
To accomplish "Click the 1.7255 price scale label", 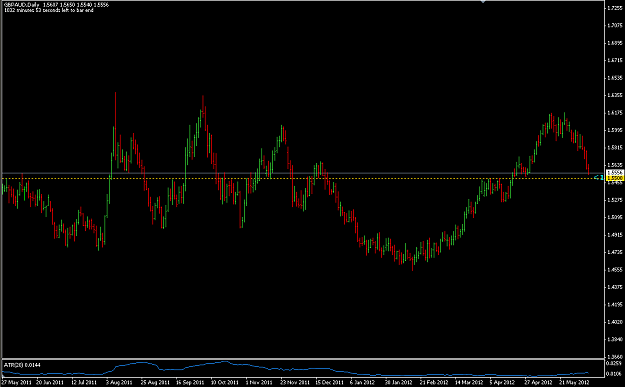I will (x=614, y=8).
